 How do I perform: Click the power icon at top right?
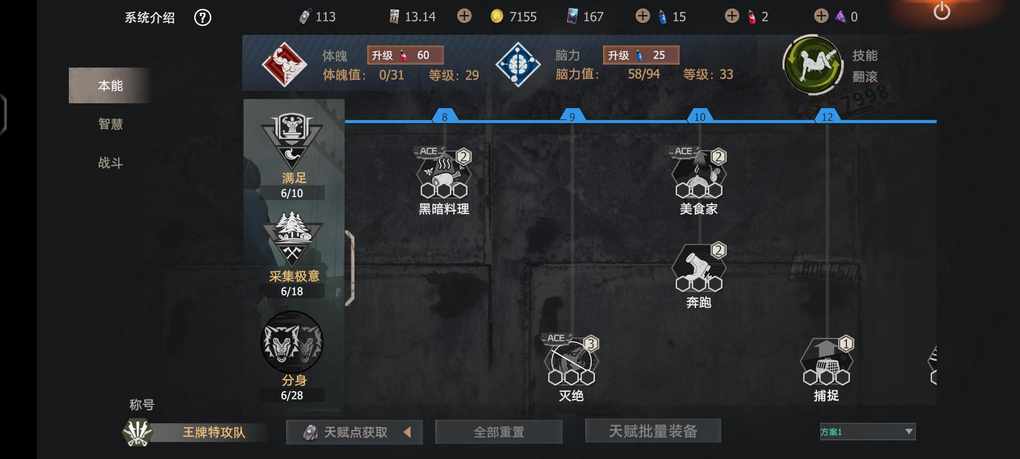point(941,10)
